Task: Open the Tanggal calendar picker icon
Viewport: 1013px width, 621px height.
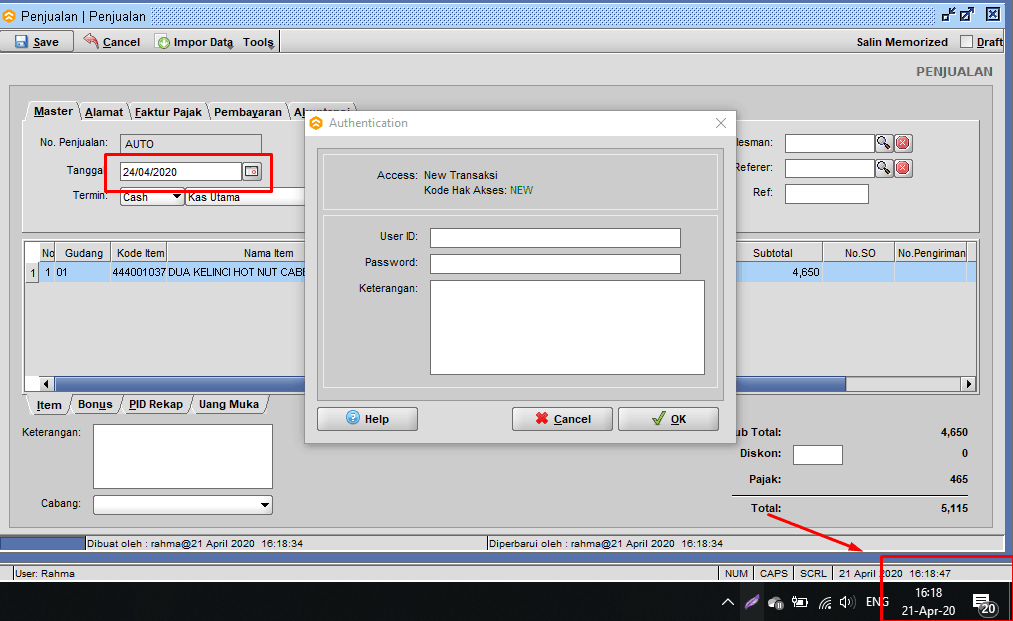Action: click(x=252, y=172)
